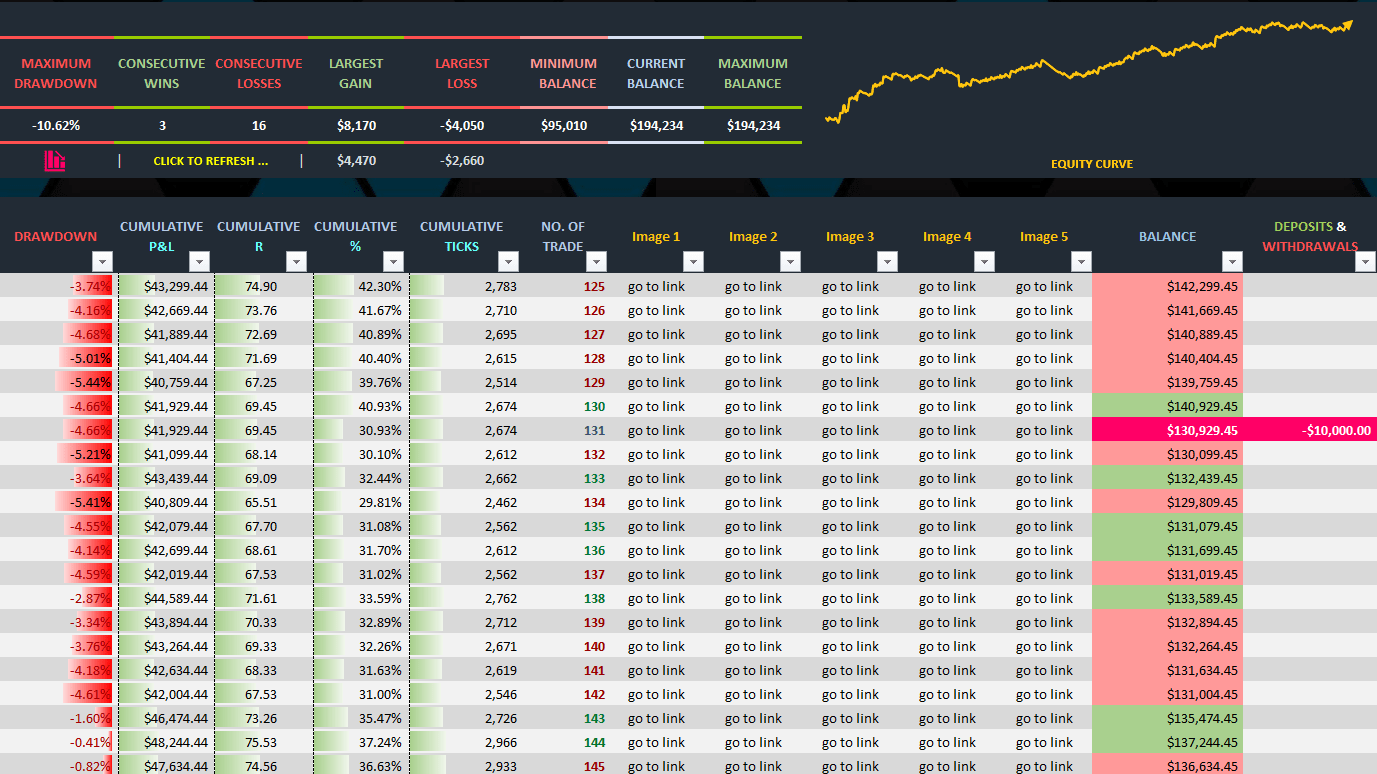1377x774 pixels.
Task: Select the CURRENT BALANCE figure $194,234
Action: [656, 125]
